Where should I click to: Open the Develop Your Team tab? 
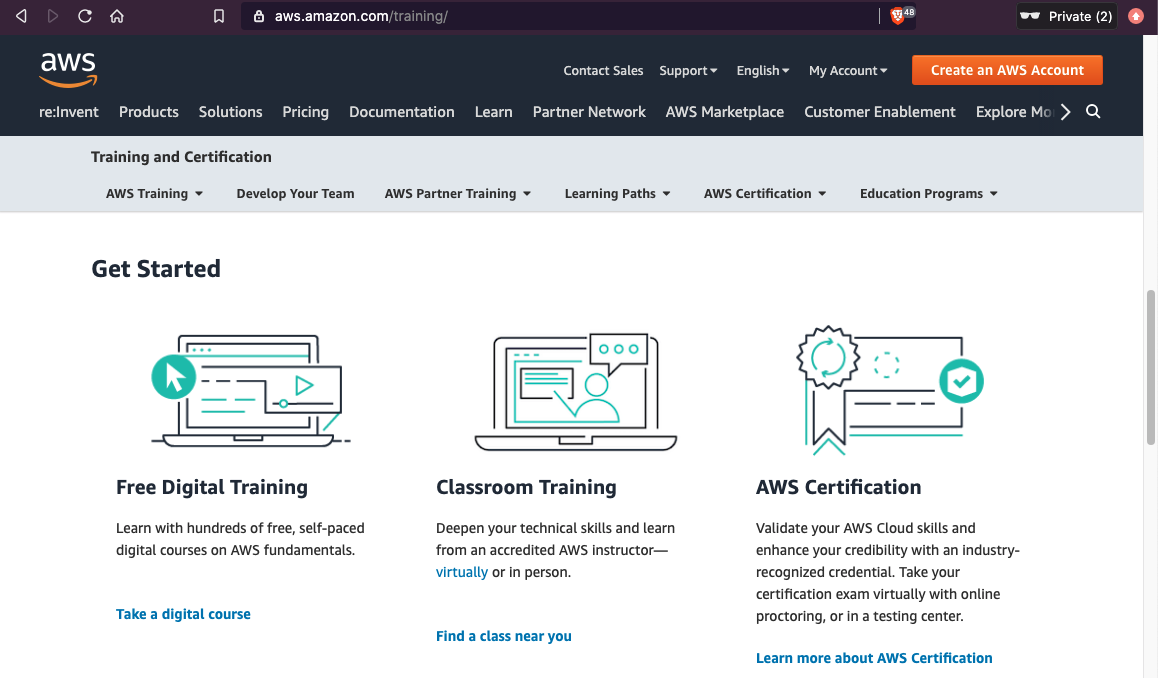pos(295,194)
